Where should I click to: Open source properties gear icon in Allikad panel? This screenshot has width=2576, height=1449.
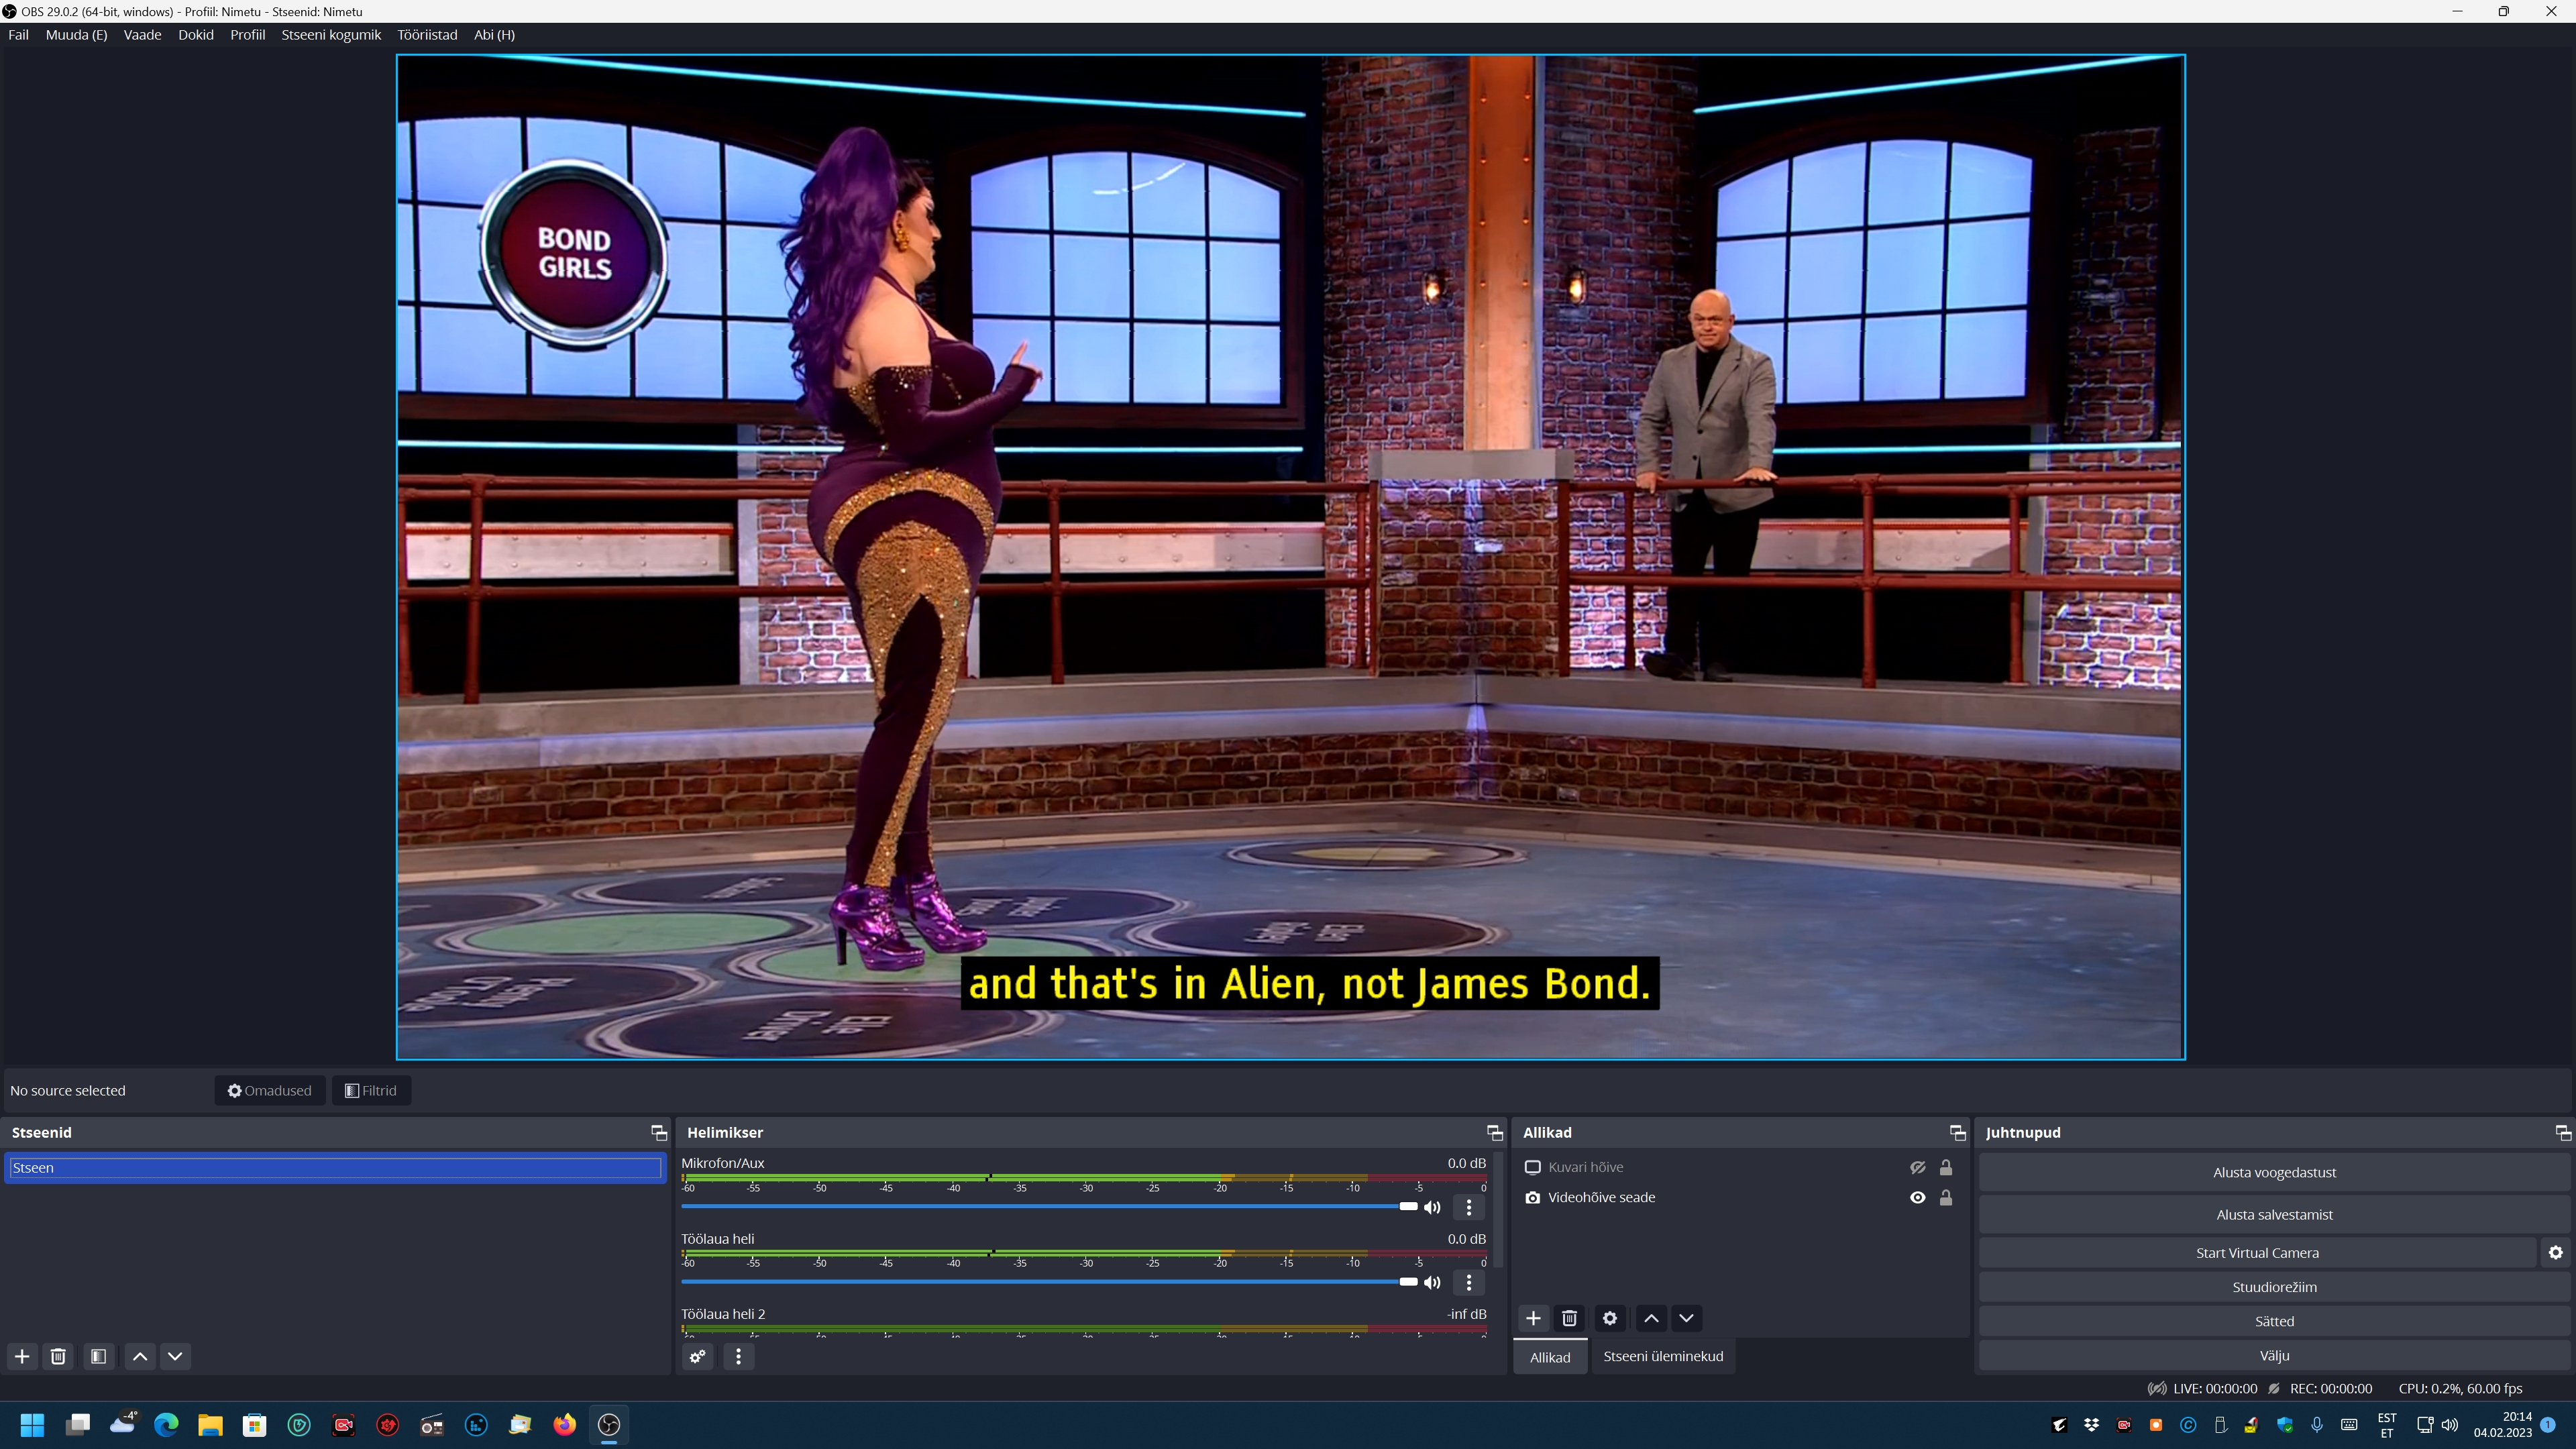click(x=1609, y=1318)
